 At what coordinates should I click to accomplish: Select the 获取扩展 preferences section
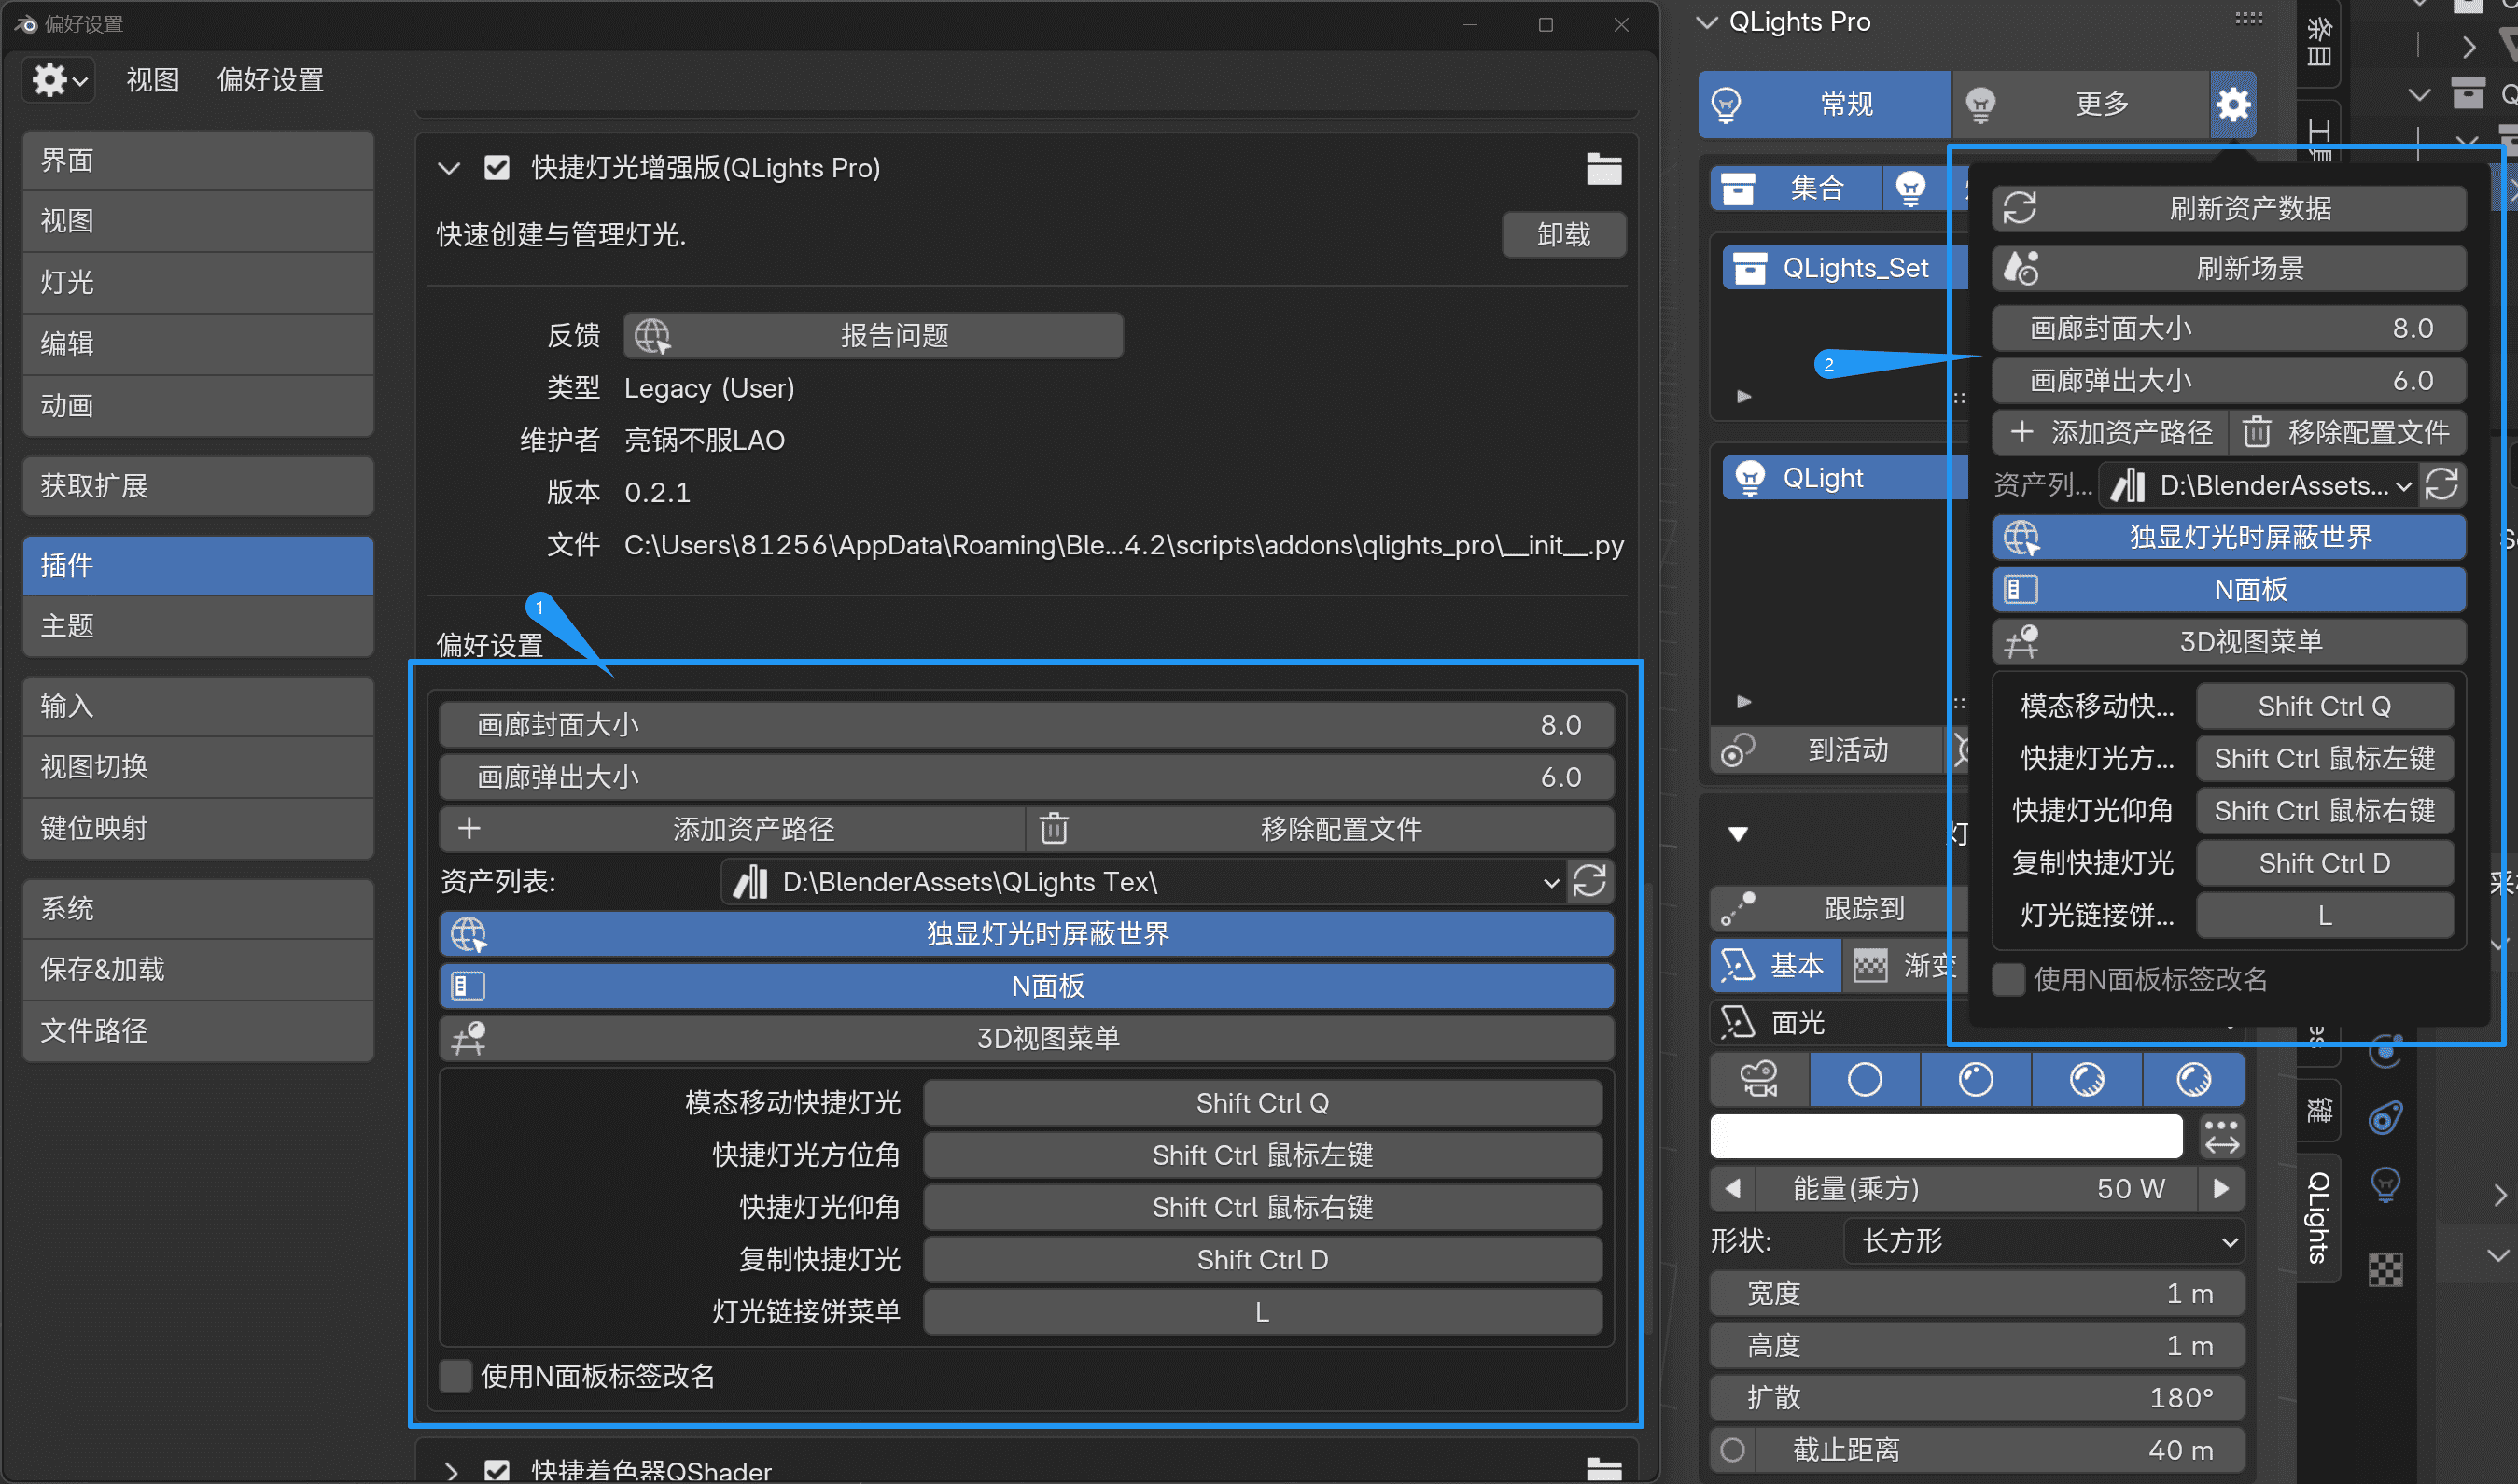coord(198,486)
